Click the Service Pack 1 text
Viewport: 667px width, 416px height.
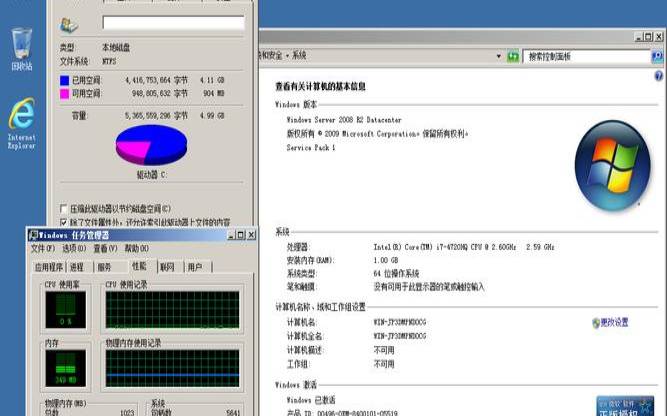311,148
